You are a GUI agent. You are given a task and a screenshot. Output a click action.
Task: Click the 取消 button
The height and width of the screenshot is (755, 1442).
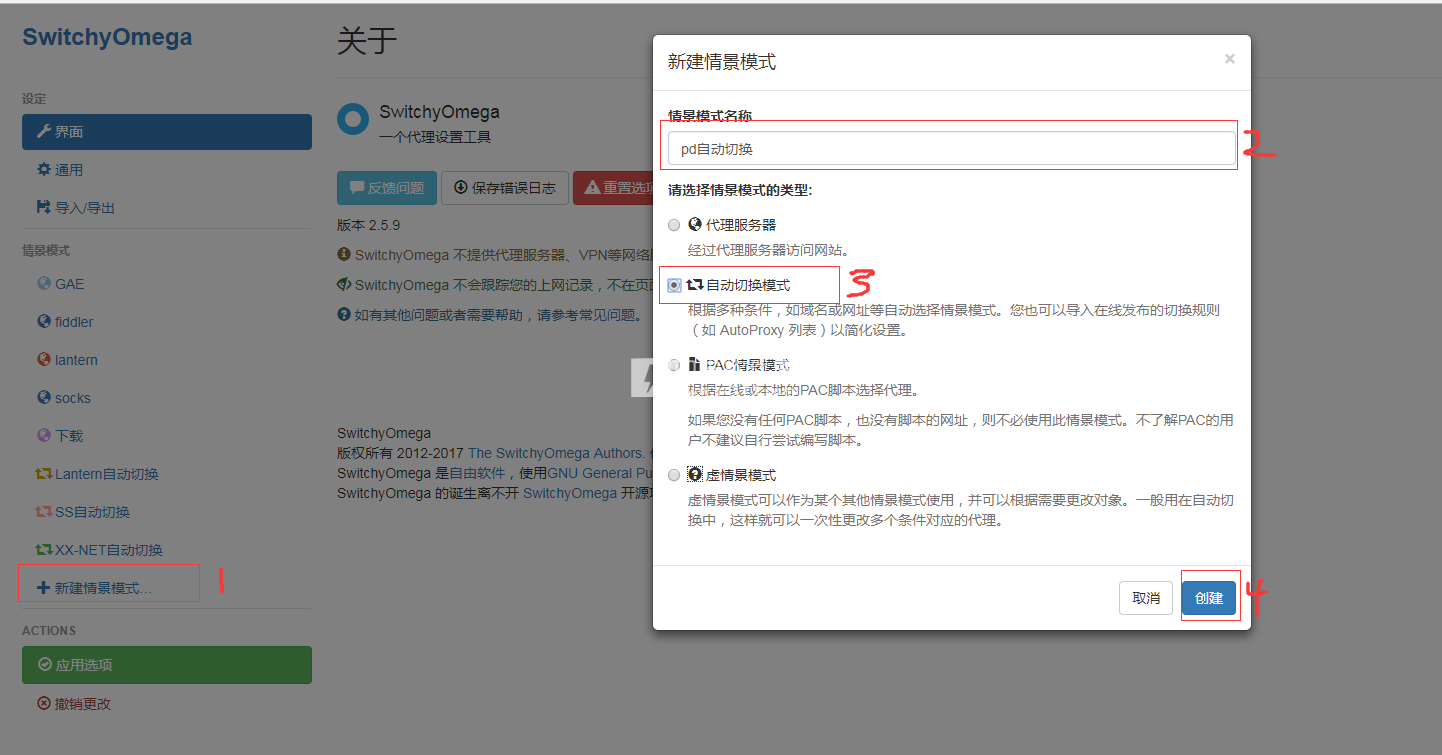tap(1146, 598)
